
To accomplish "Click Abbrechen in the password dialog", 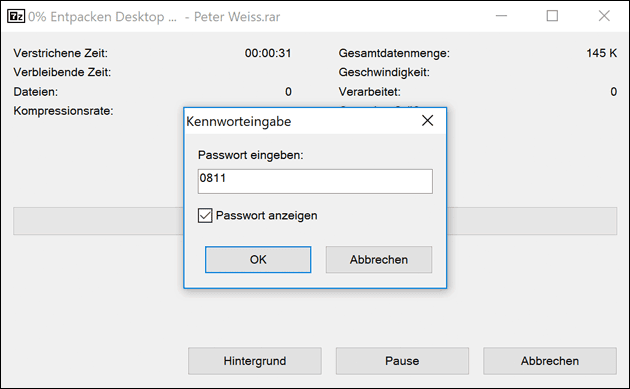I will coord(379,260).
